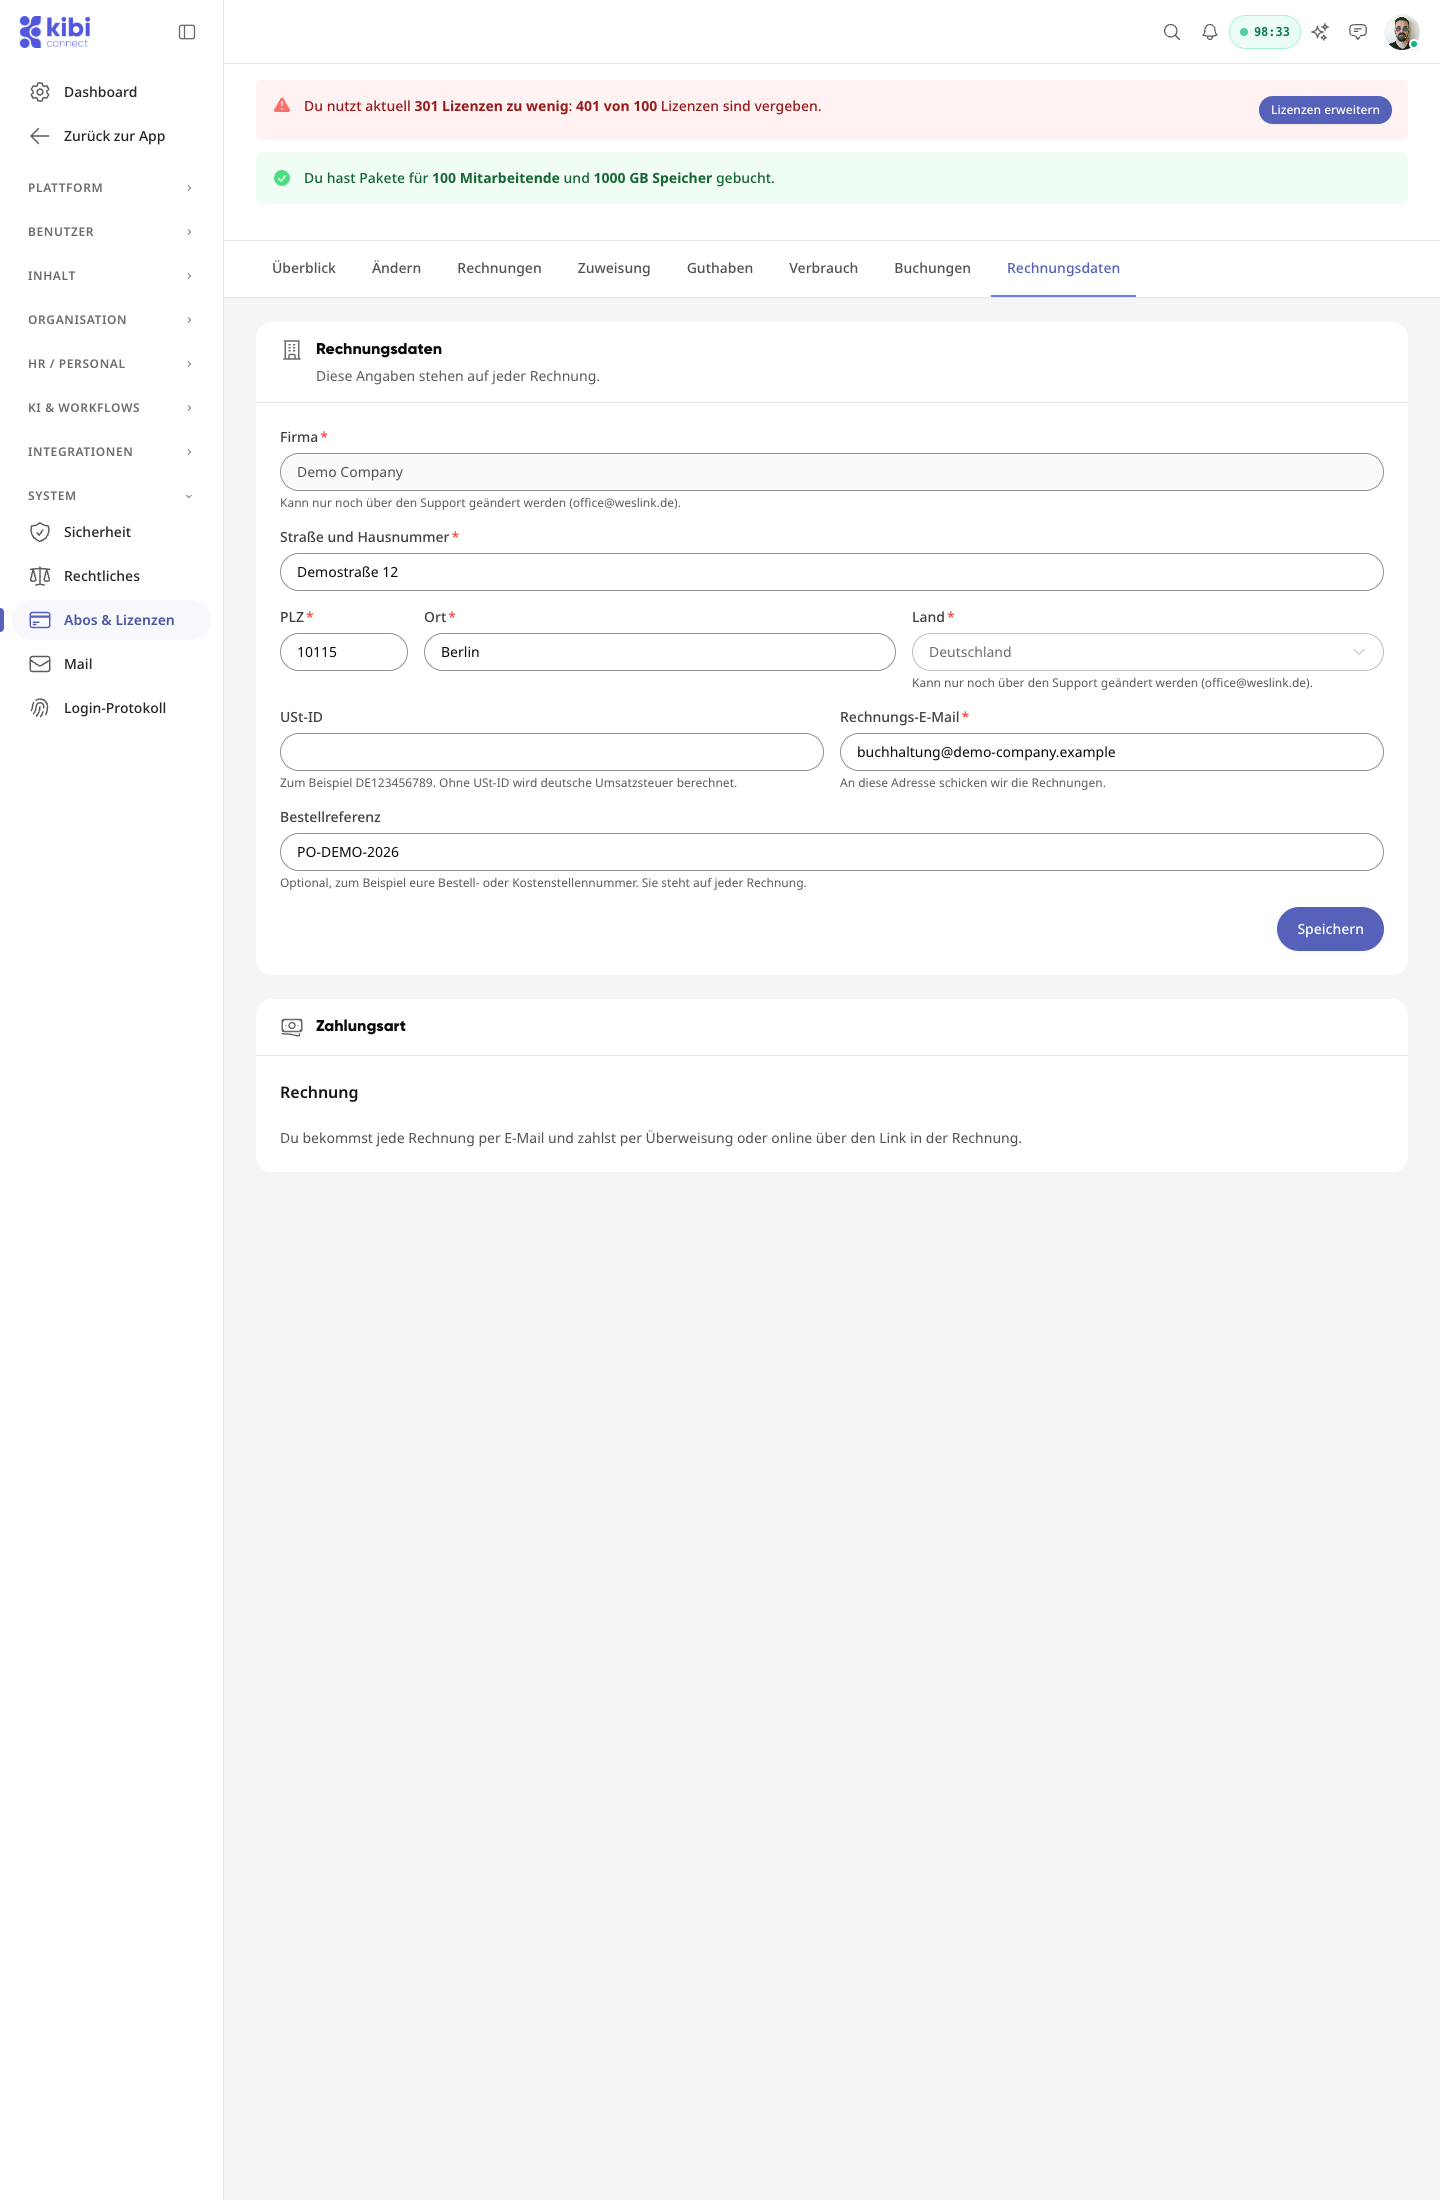Open the Guthaben tab
1440x2200 pixels.
click(x=720, y=268)
